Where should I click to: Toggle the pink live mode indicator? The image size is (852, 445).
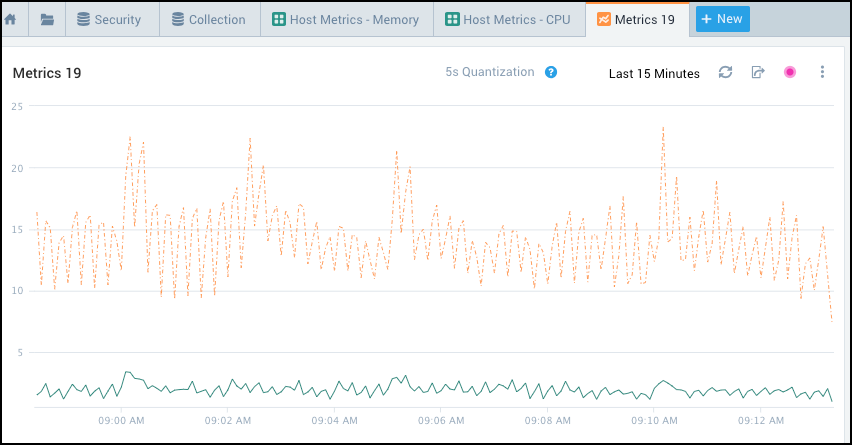[x=790, y=72]
